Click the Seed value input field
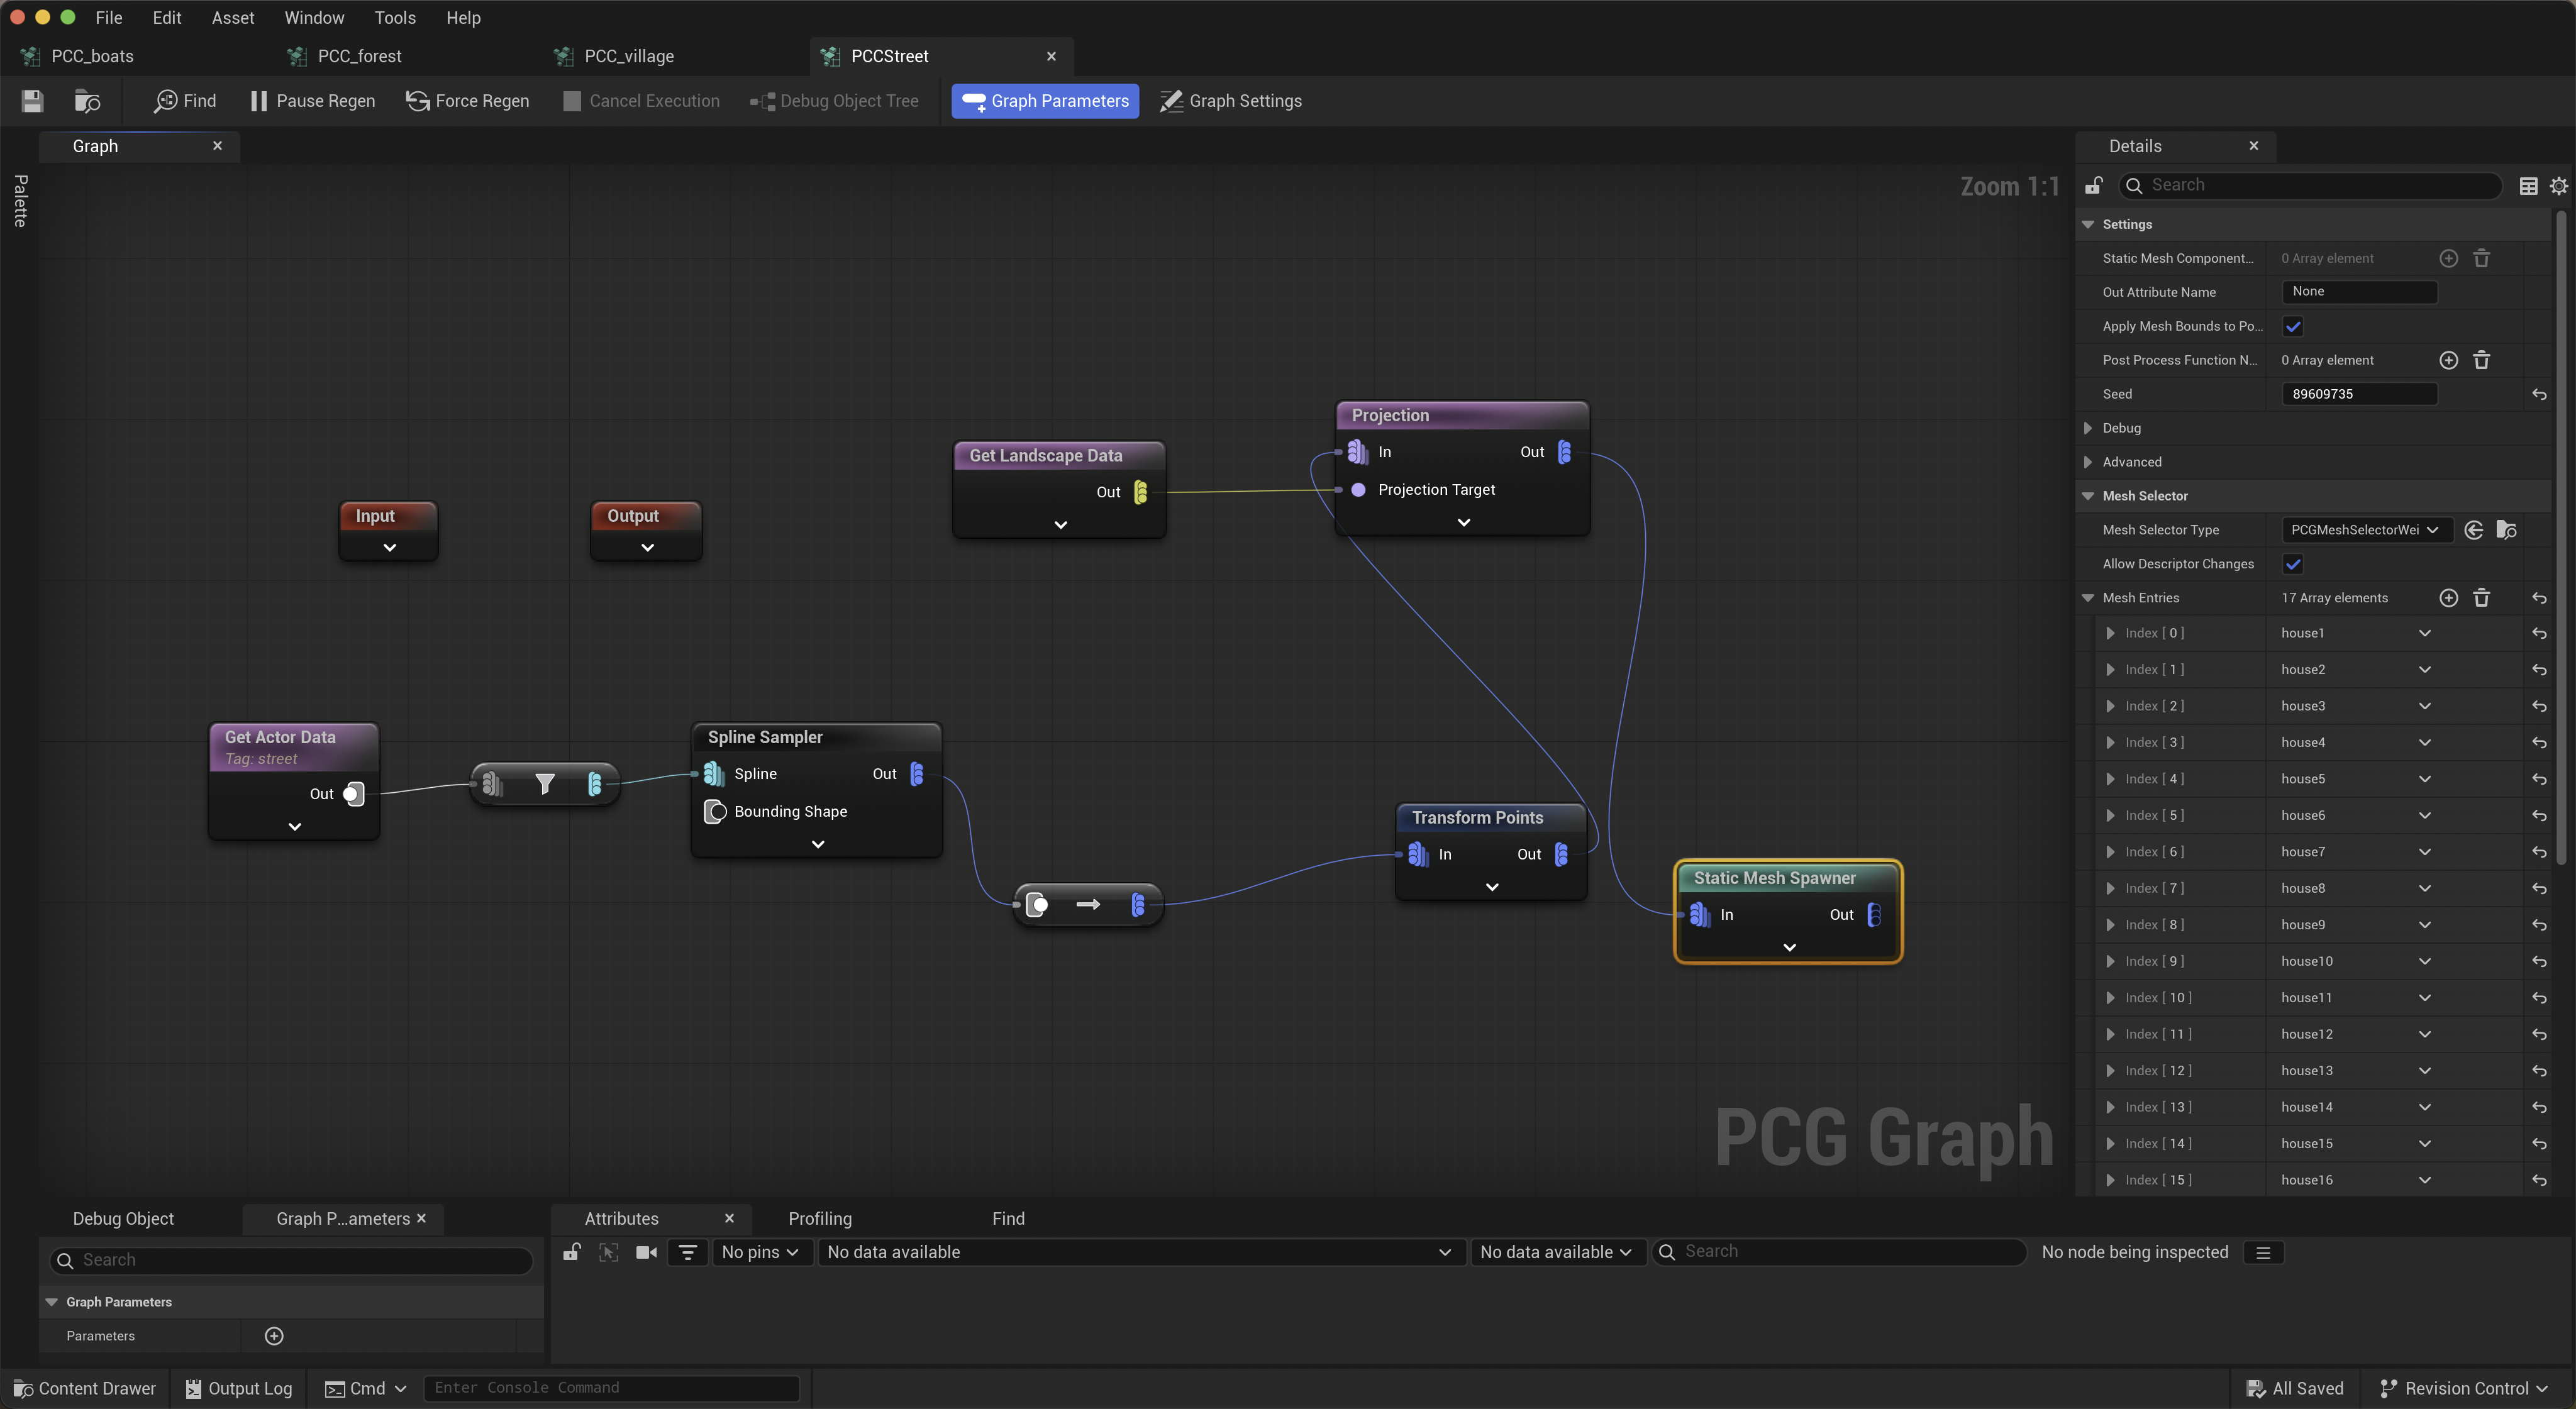 (x=2358, y=394)
